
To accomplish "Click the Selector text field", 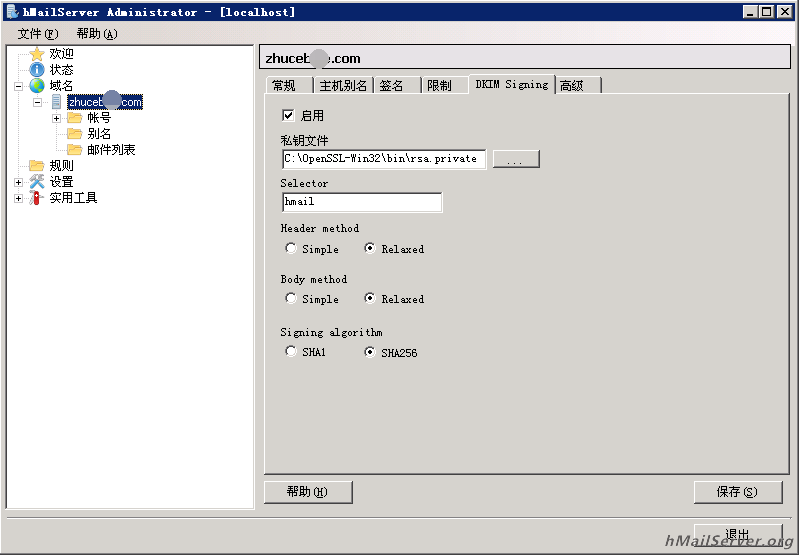I will click(361, 202).
